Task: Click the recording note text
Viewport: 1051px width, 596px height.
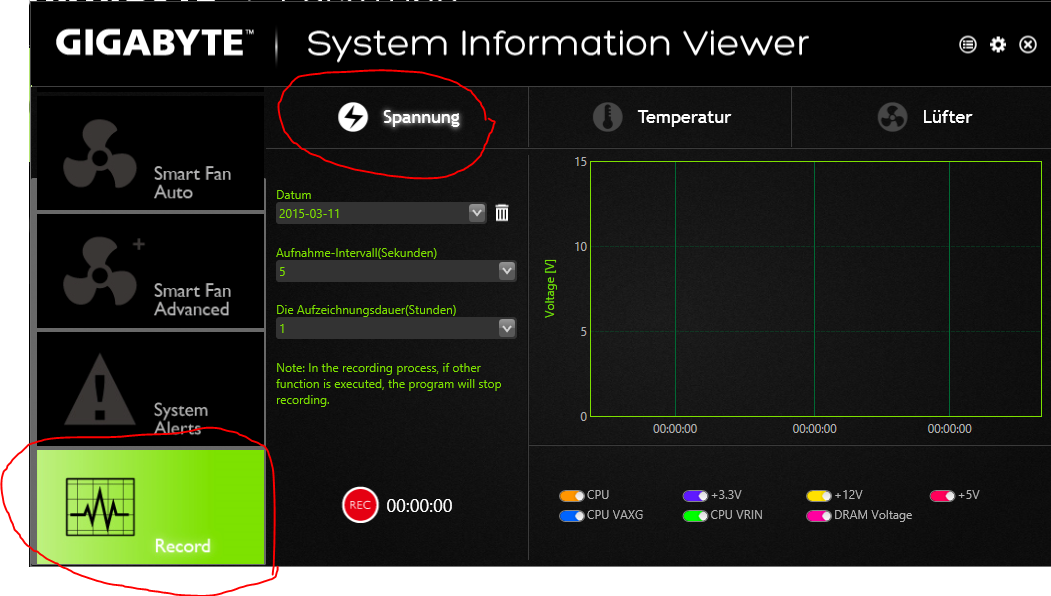Action: [x=389, y=384]
